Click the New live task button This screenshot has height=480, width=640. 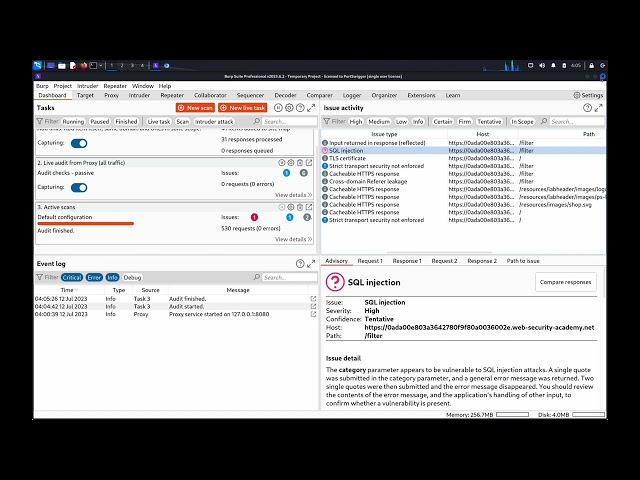(x=243, y=108)
